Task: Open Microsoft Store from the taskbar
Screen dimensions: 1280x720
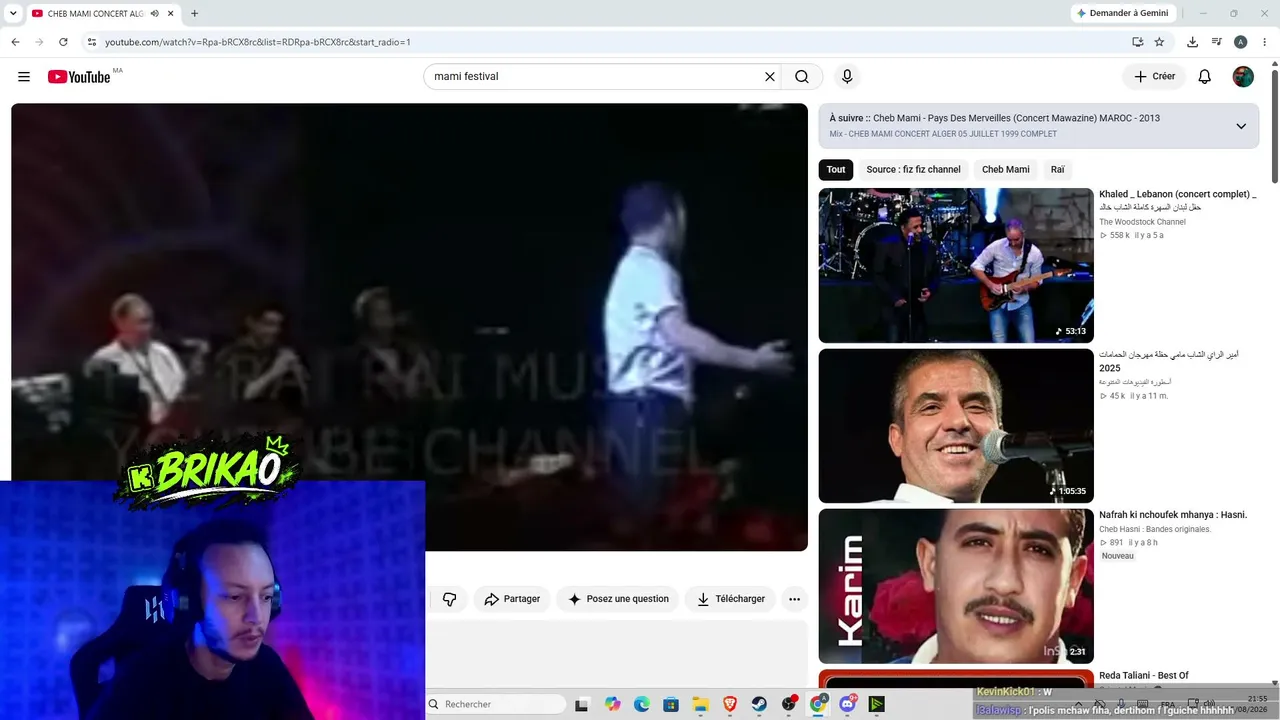Action: point(671,704)
